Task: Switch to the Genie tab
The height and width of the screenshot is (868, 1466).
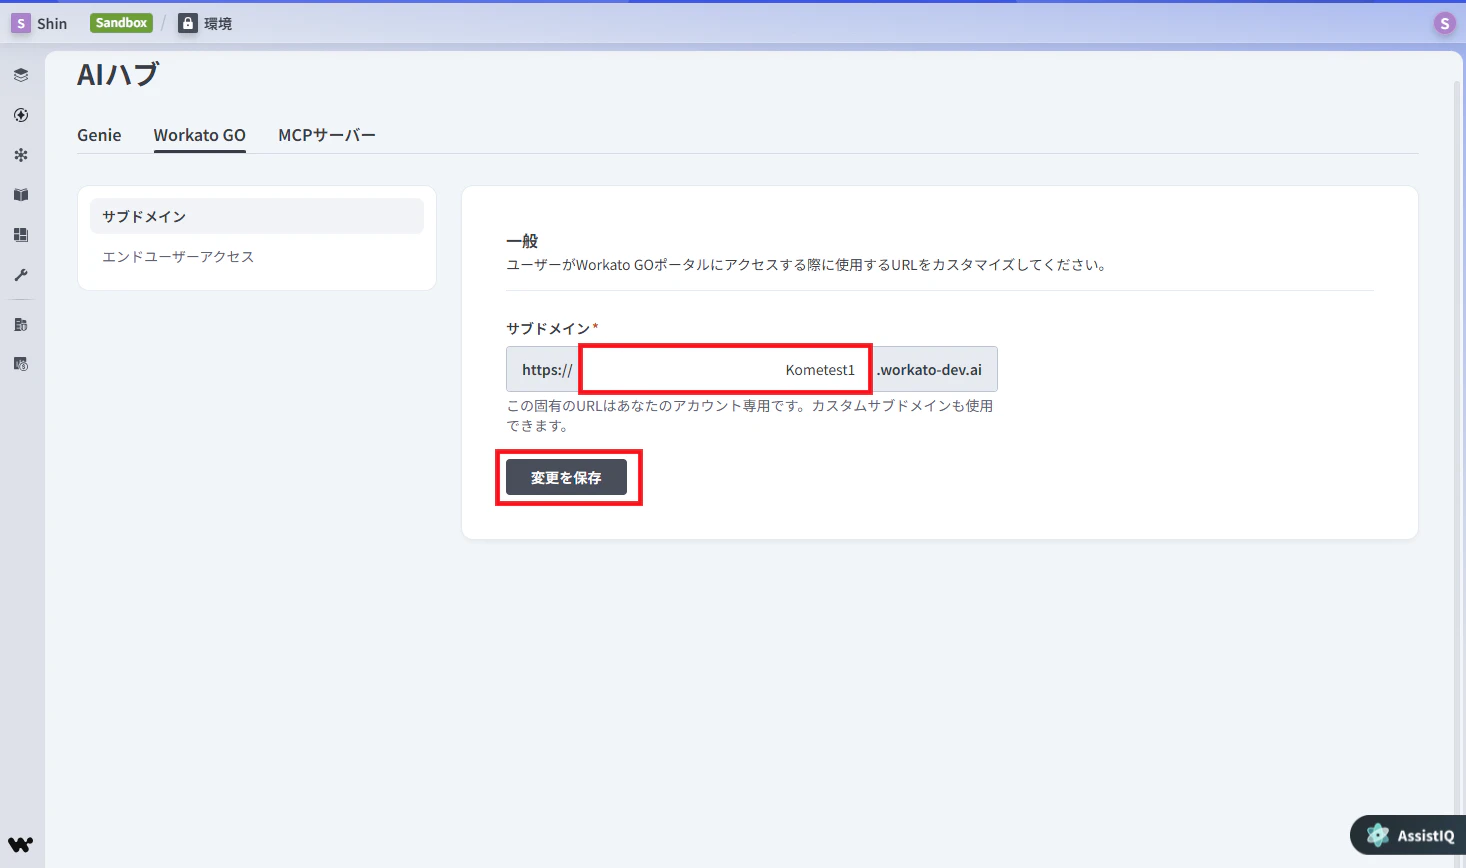Action: [x=99, y=135]
